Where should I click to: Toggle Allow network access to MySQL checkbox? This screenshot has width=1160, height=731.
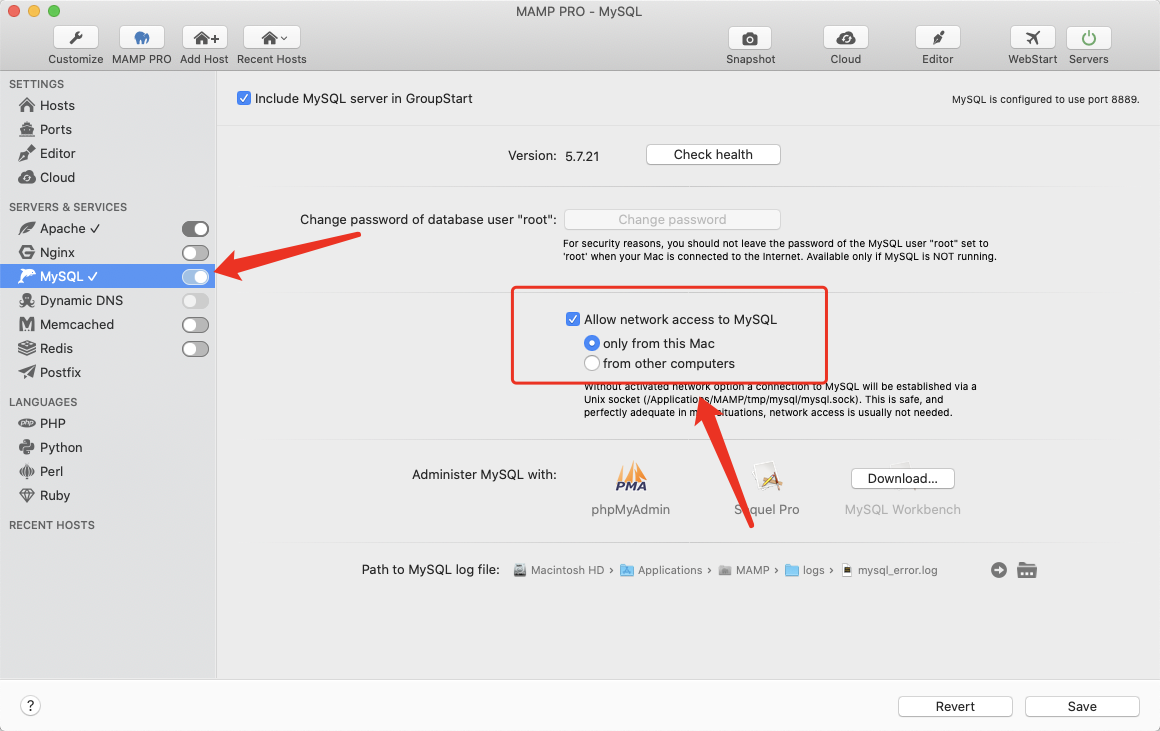point(573,319)
